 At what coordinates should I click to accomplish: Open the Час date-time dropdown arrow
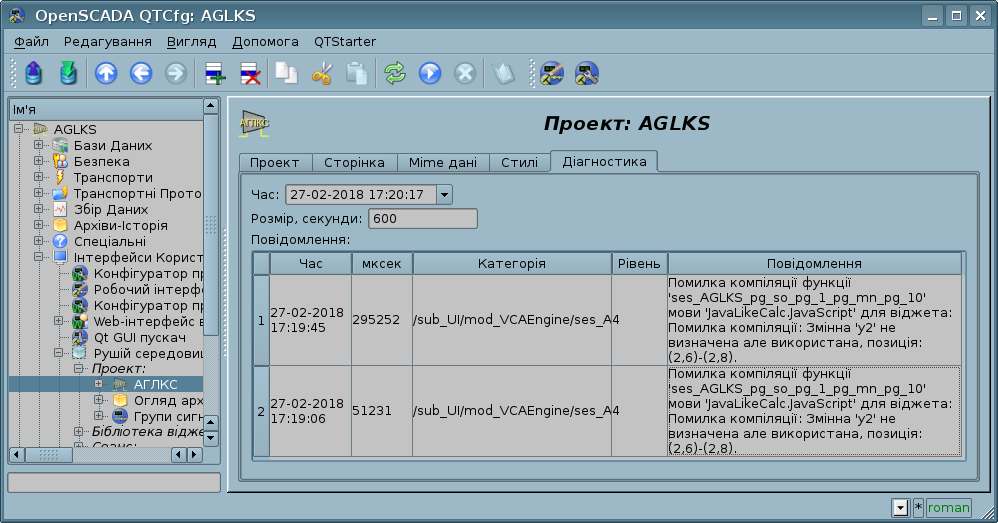tap(444, 195)
